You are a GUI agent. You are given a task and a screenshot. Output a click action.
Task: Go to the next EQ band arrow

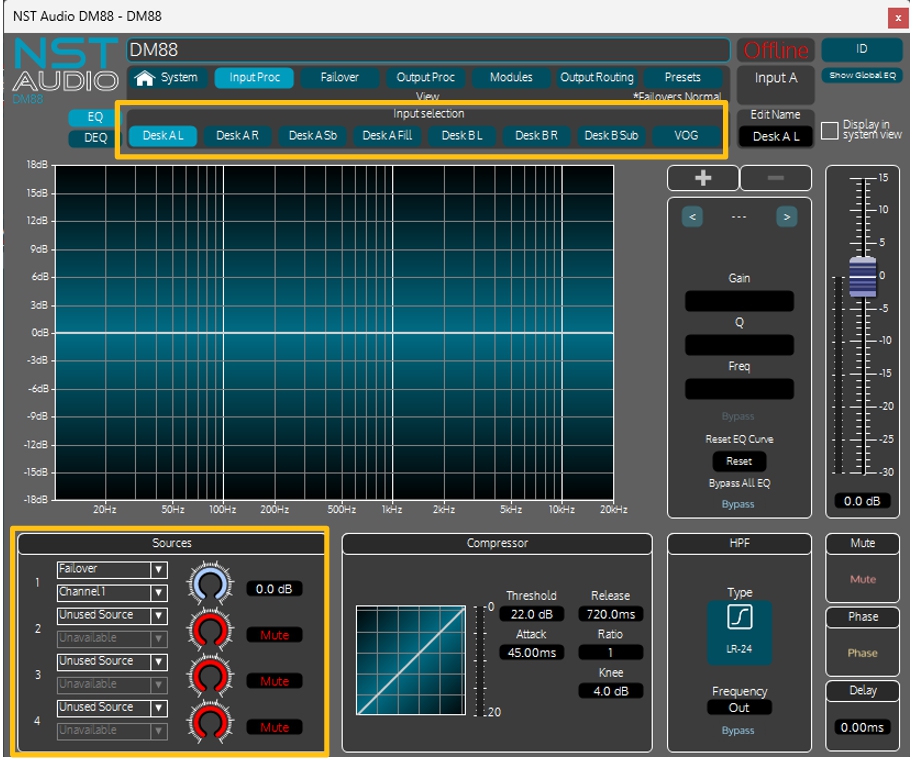pos(787,216)
